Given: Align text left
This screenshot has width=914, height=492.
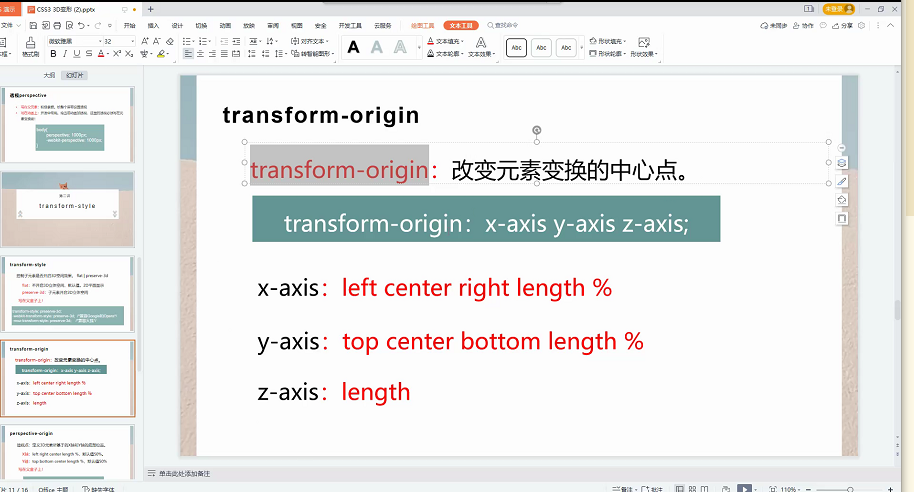Looking at the screenshot, I should [x=188, y=54].
